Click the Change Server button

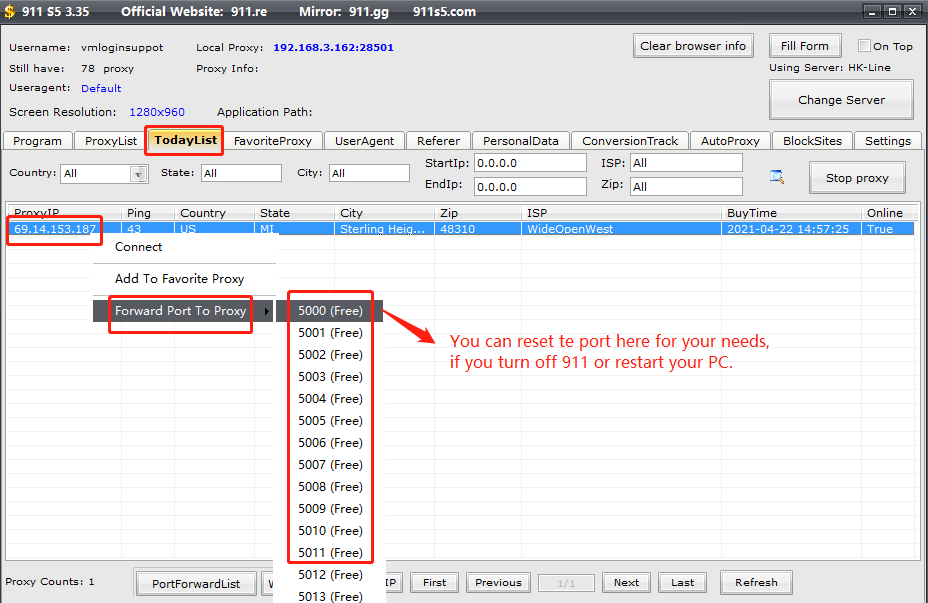pyautogui.click(x=840, y=100)
